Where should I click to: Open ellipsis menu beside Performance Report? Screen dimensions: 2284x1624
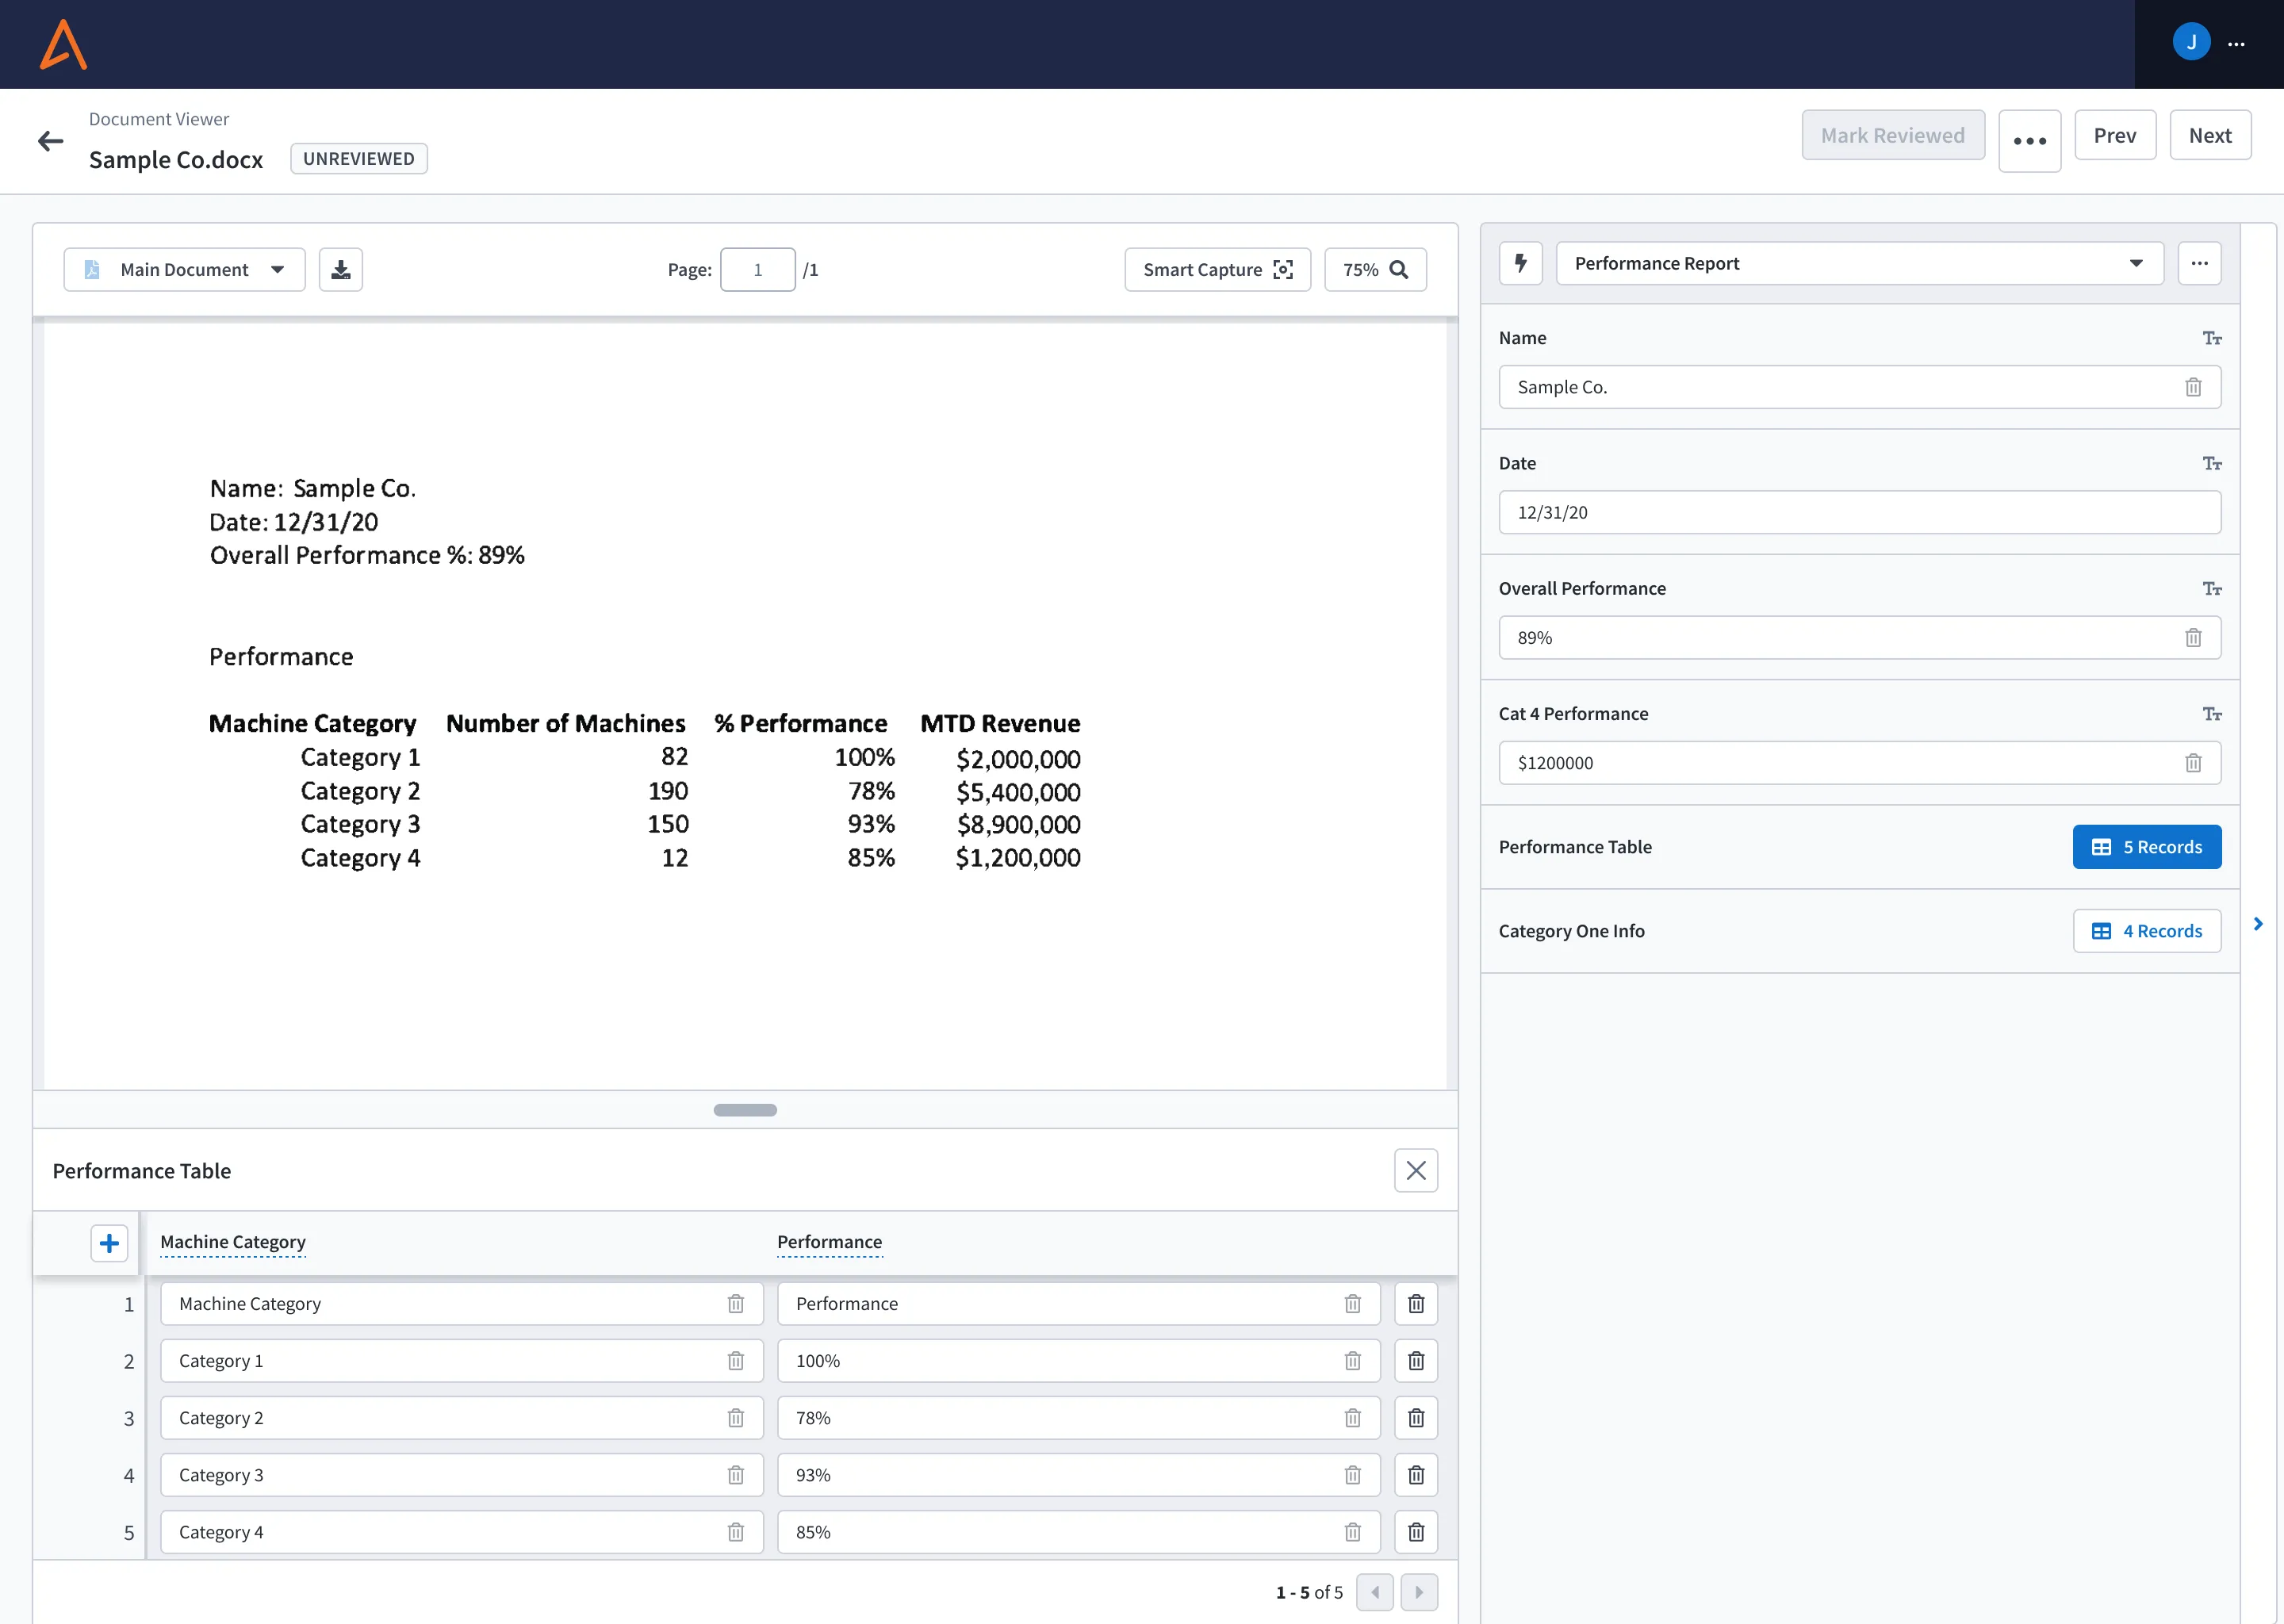[x=2200, y=264]
